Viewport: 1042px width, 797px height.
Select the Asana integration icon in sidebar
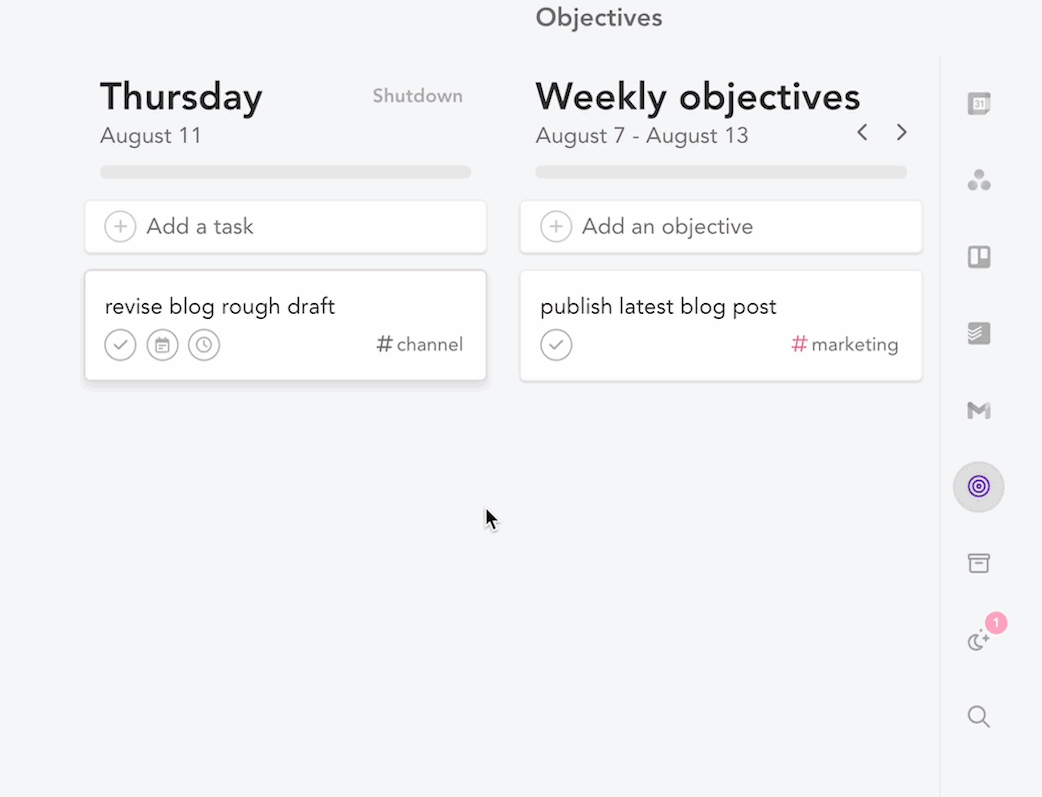978,180
